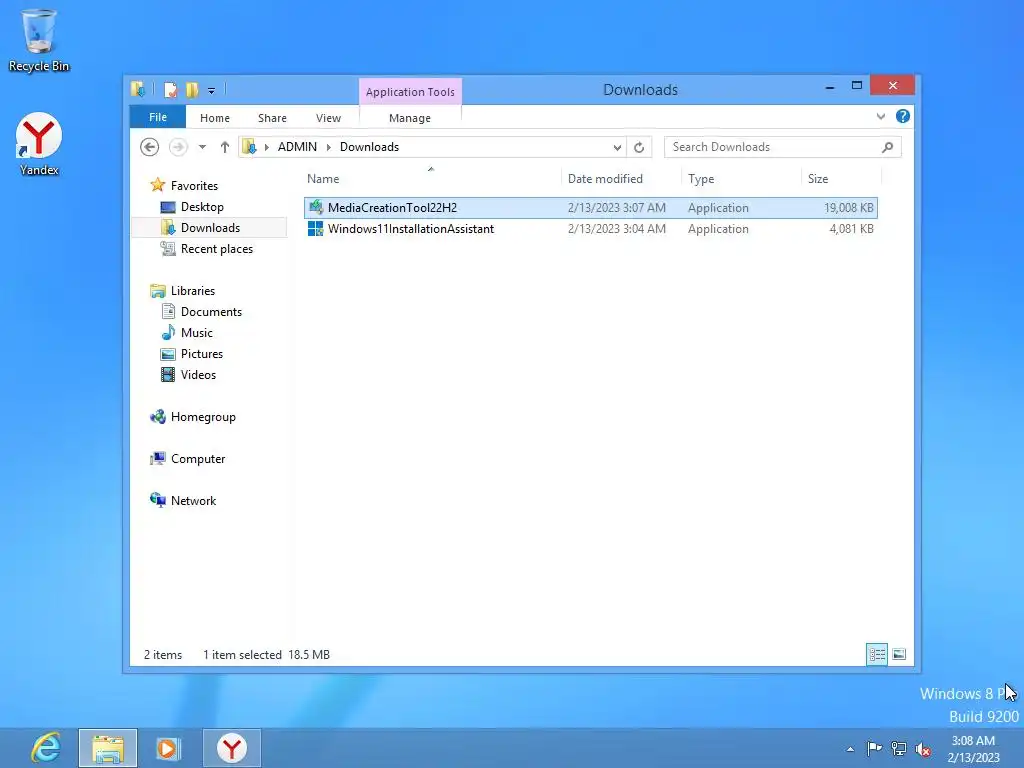
Task: Click the muted volume tray icon
Action: pyautogui.click(x=923, y=749)
